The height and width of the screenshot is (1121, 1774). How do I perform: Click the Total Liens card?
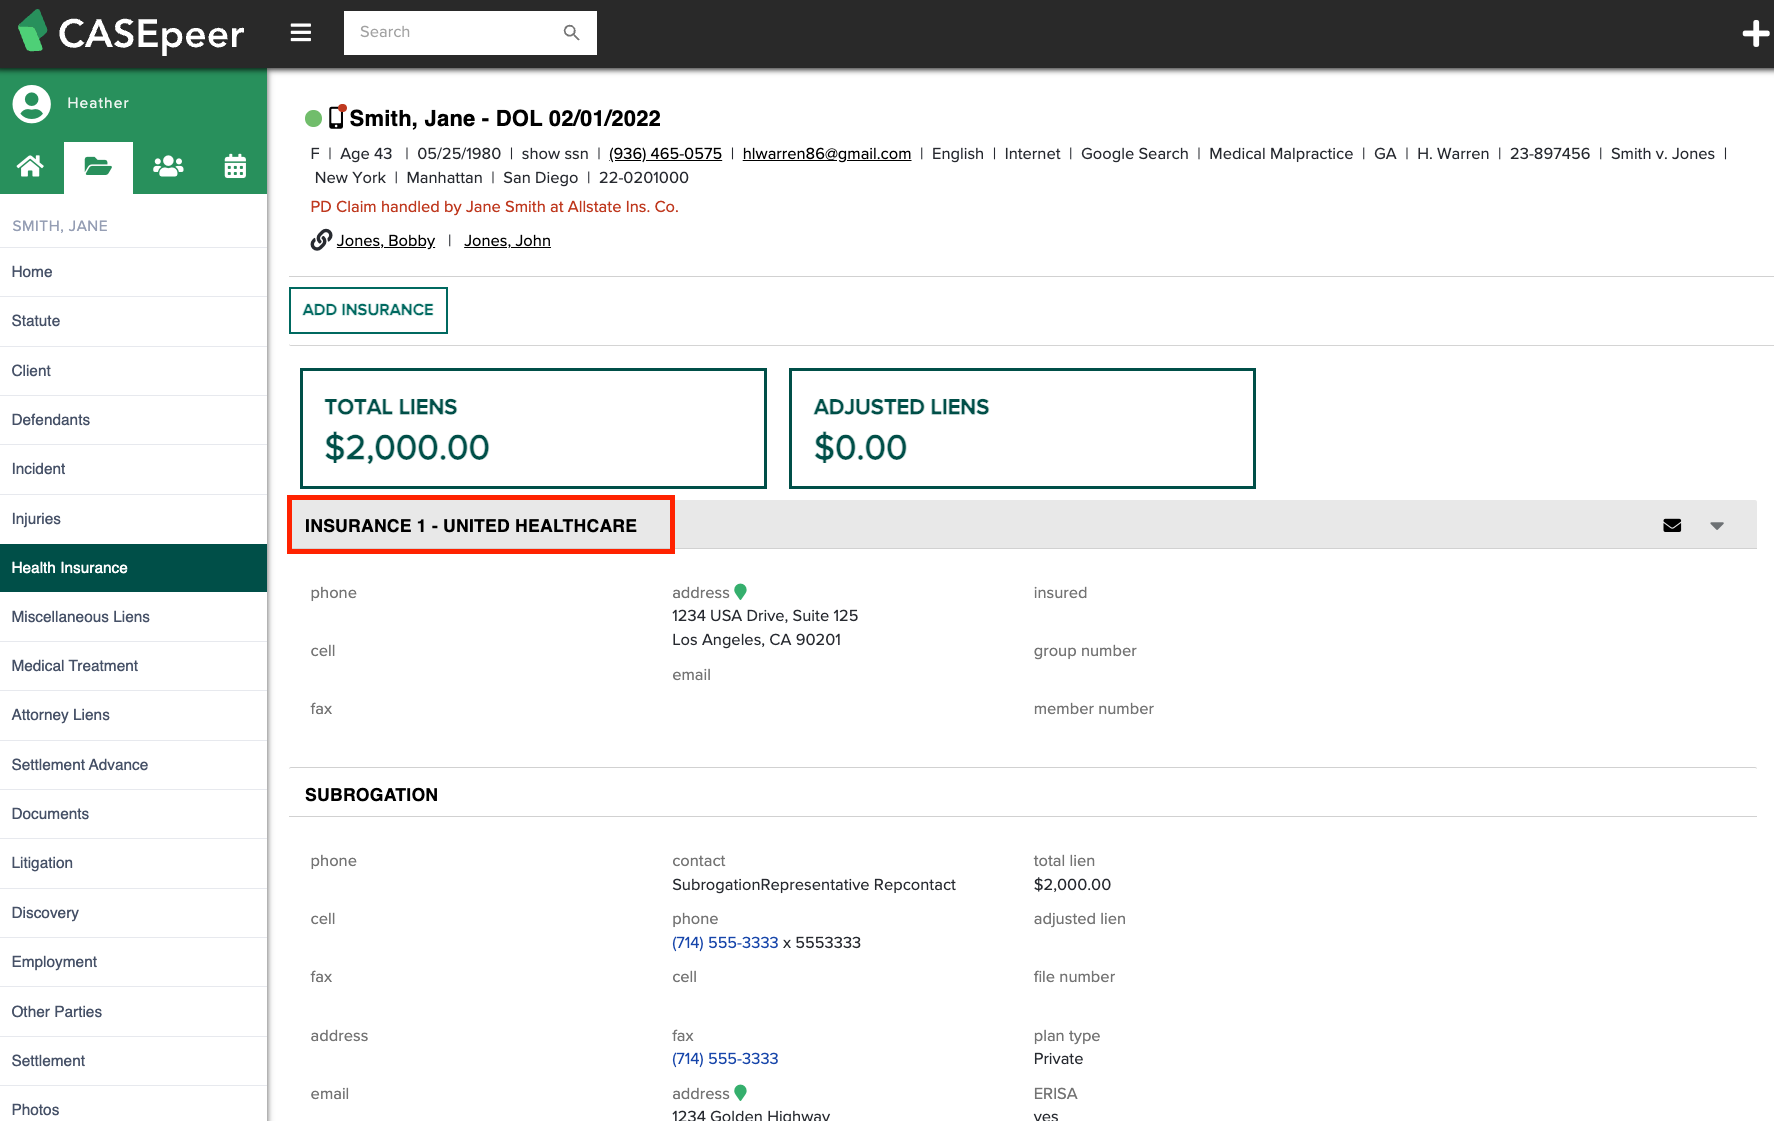point(533,429)
